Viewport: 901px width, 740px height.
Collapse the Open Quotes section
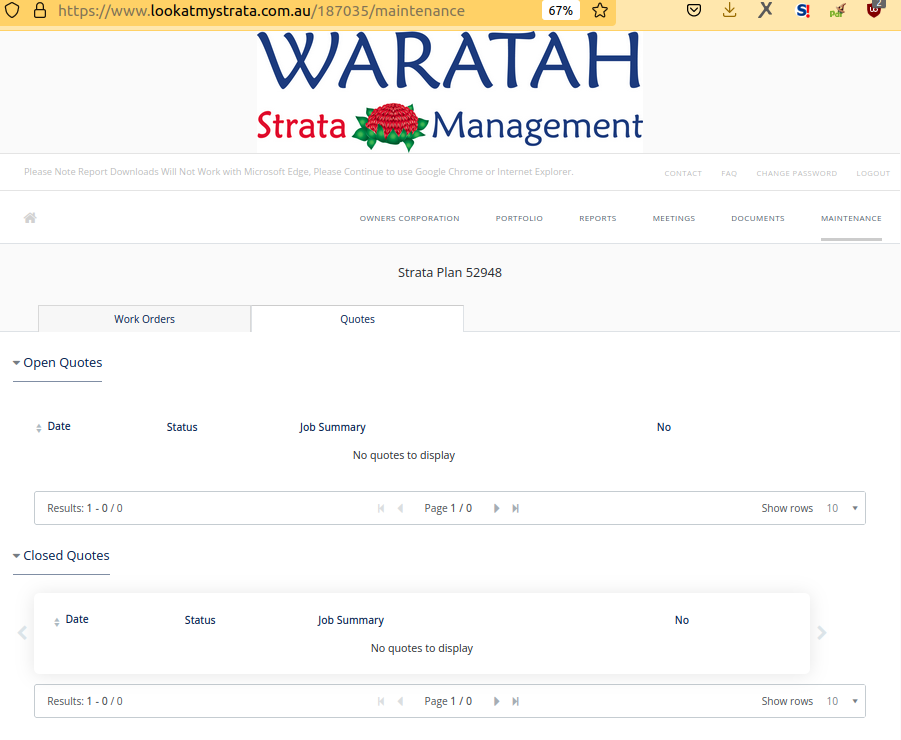57,363
